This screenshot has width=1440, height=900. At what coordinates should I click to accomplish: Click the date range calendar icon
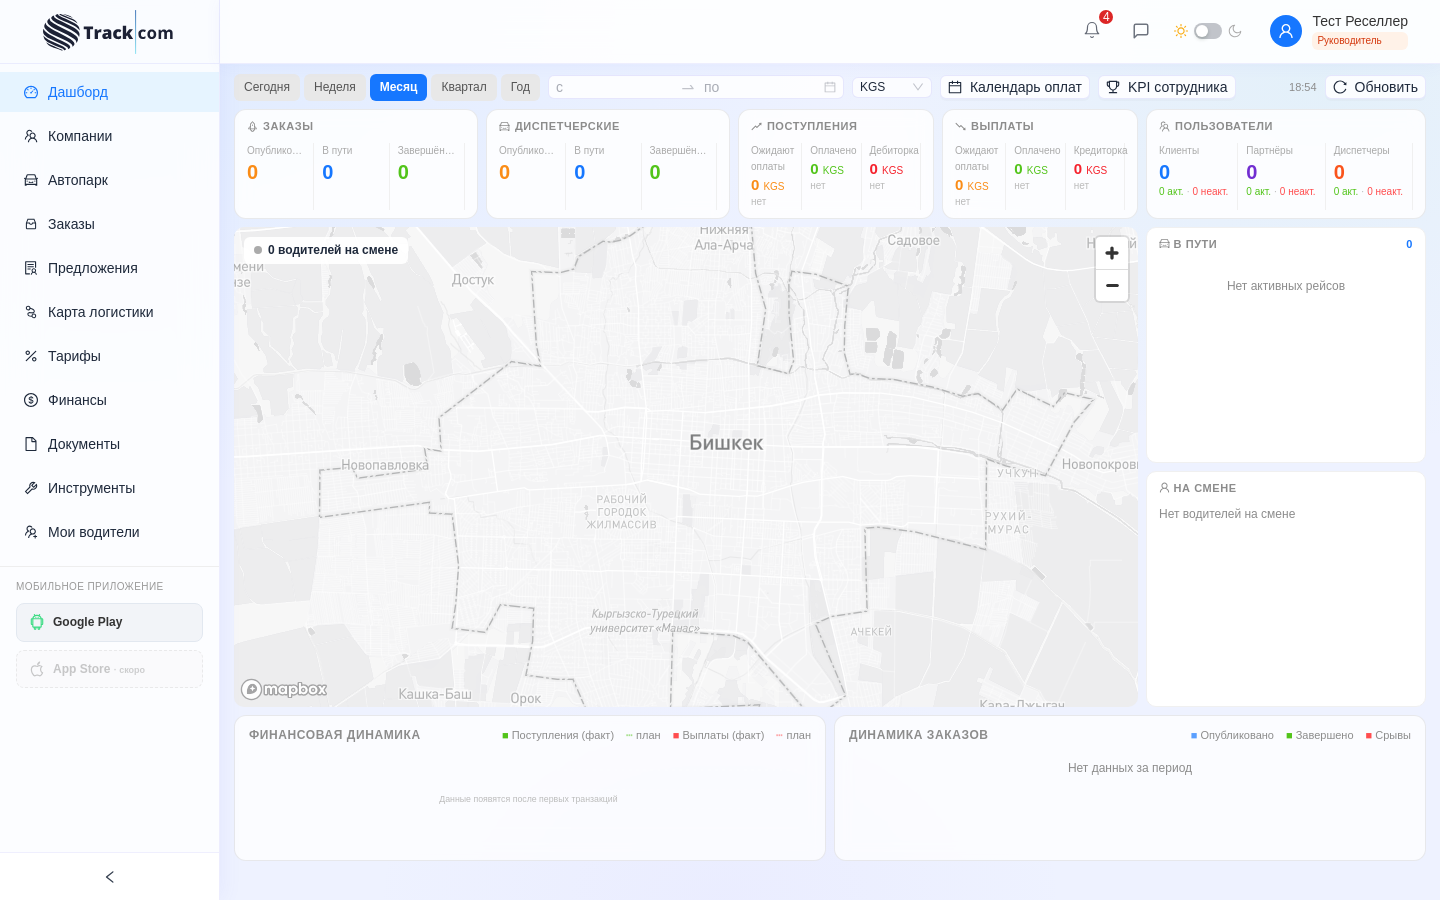point(830,87)
